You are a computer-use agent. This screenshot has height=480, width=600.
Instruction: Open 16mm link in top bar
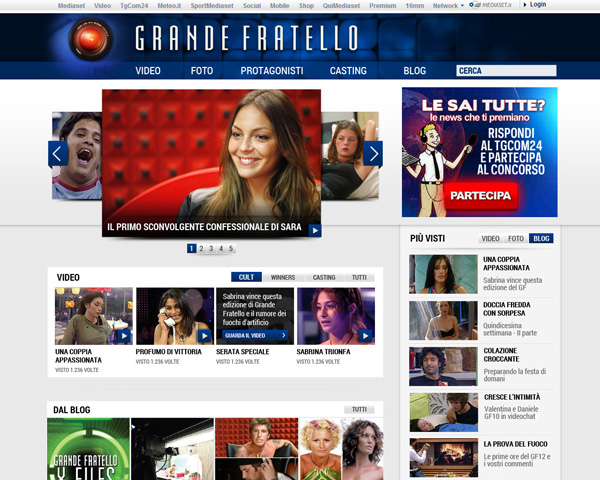click(415, 6)
